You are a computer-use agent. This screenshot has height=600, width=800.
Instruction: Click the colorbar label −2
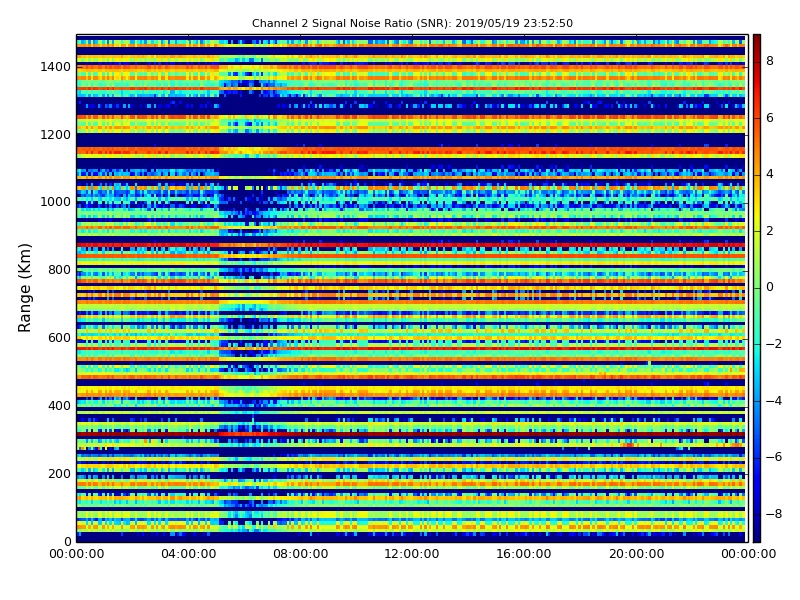[x=774, y=344]
